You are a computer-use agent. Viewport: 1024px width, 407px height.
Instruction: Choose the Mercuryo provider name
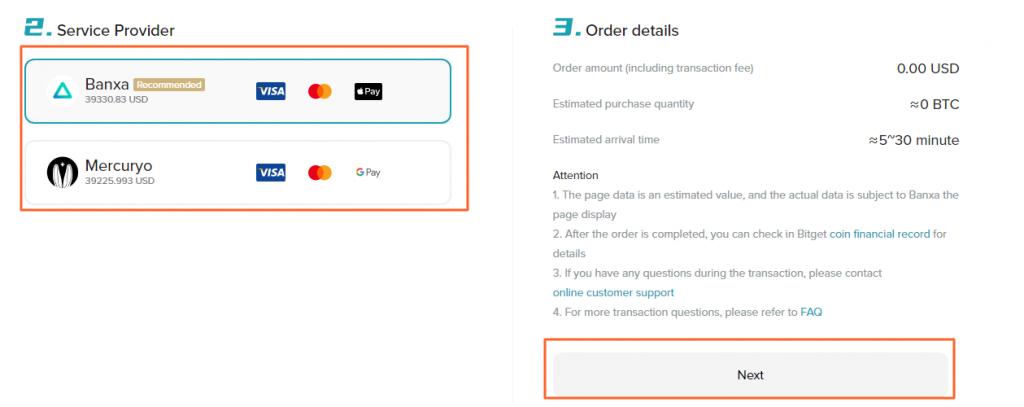click(119, 165)
